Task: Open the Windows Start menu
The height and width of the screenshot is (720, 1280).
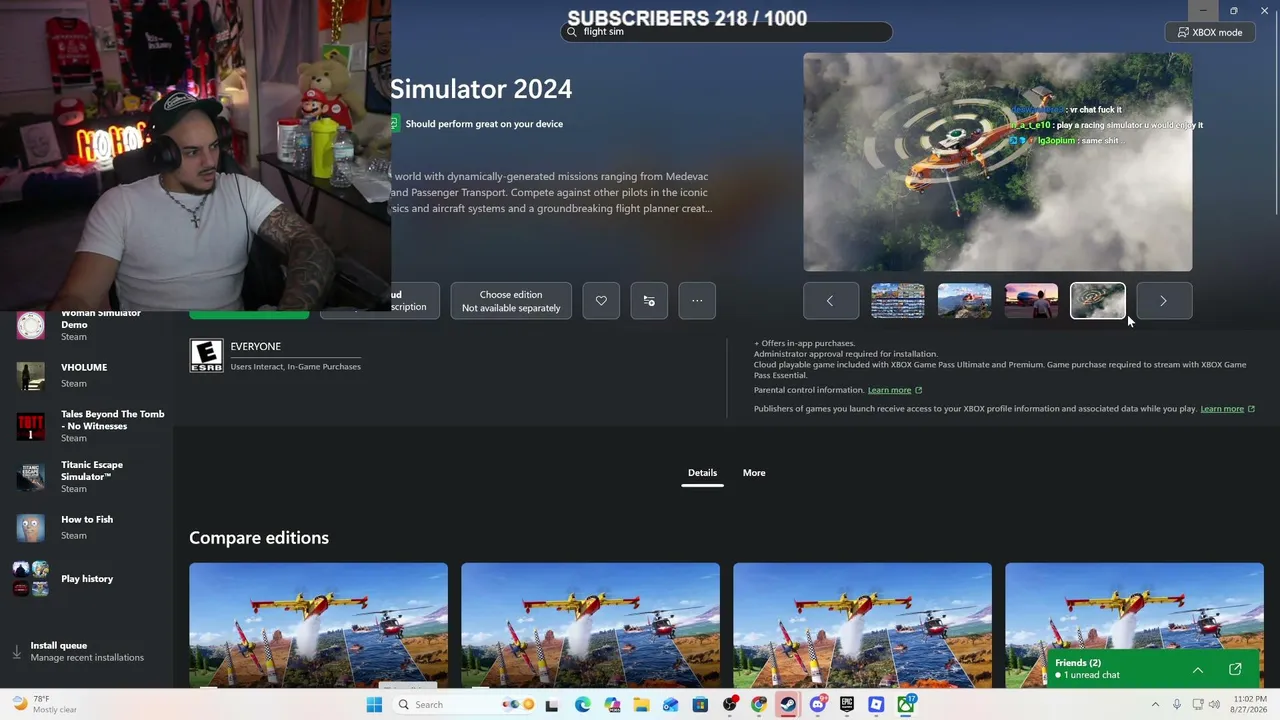Action: click(x=374, y=705)
